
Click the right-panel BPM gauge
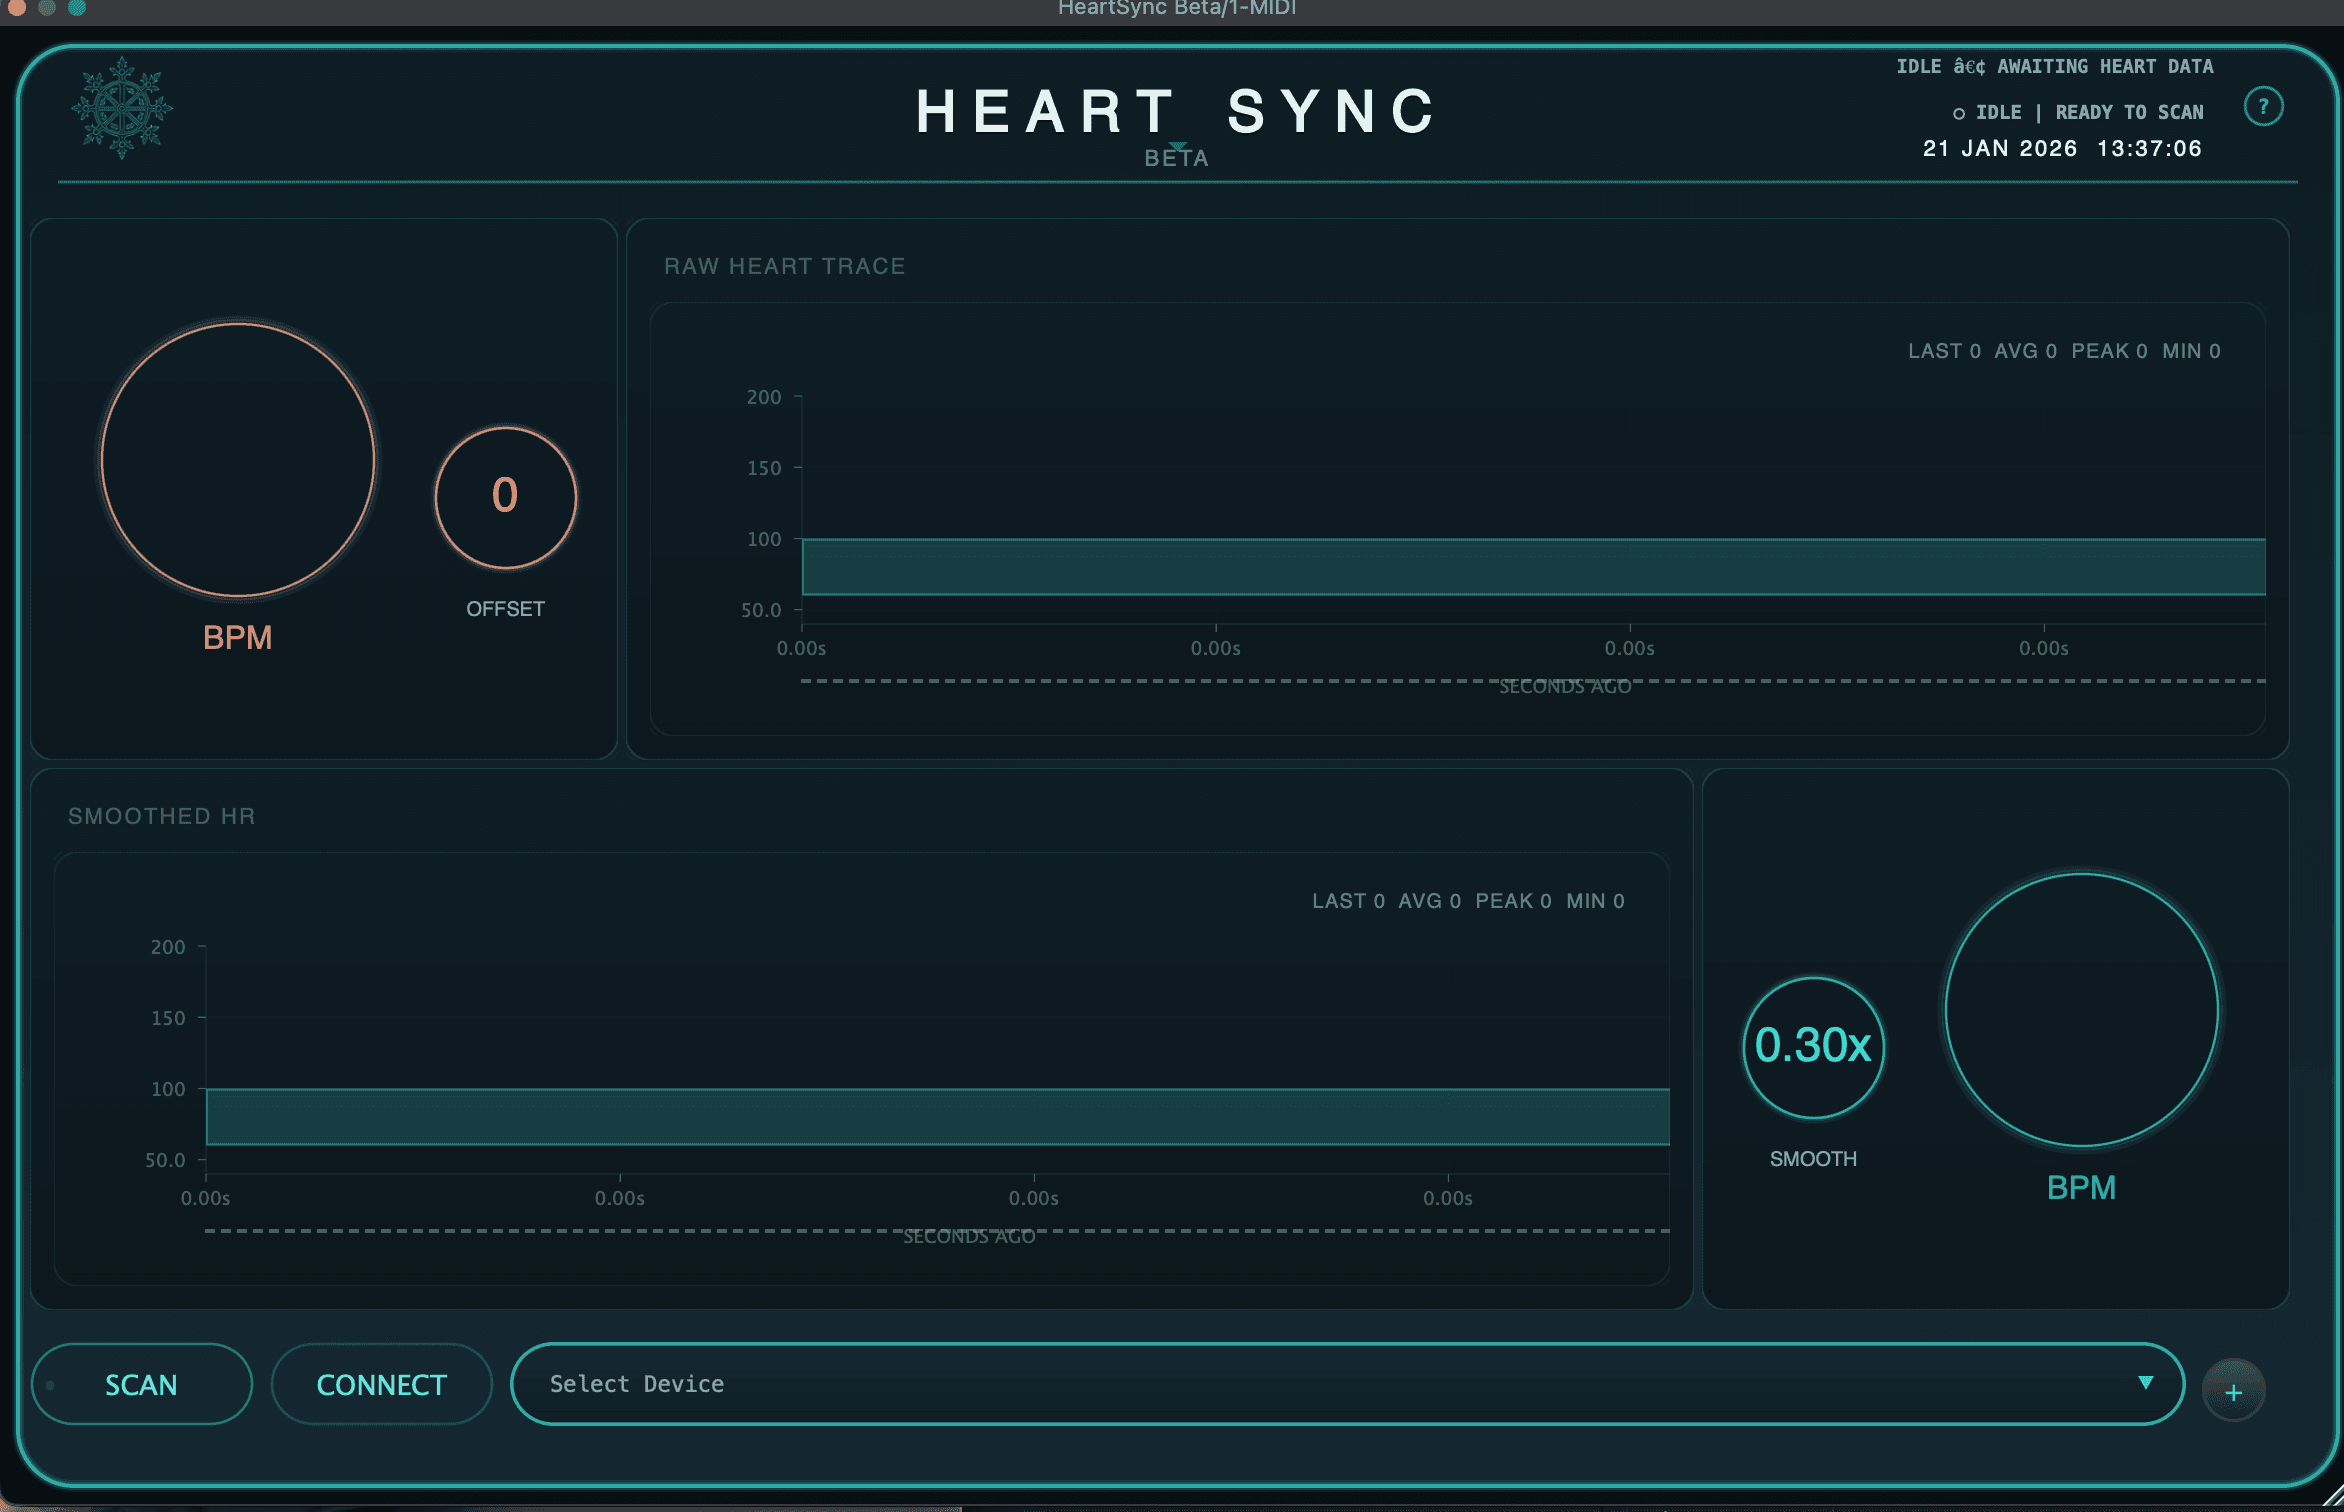coord(2083,1010)
